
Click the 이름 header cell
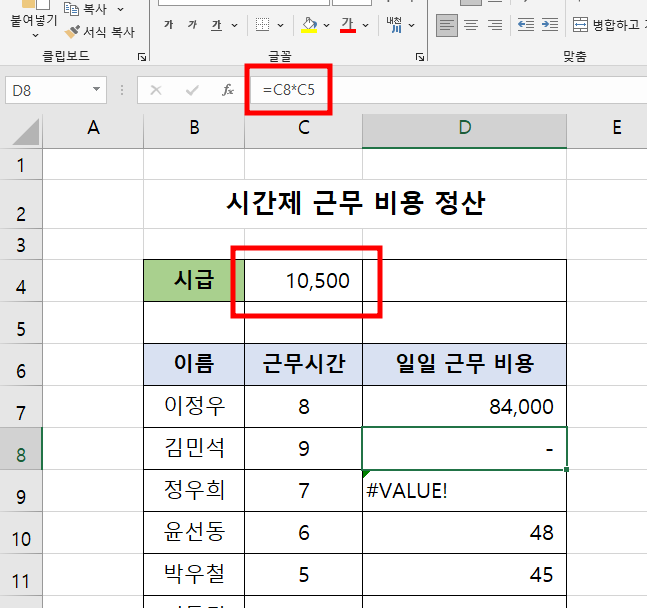(x=194, y=364)
